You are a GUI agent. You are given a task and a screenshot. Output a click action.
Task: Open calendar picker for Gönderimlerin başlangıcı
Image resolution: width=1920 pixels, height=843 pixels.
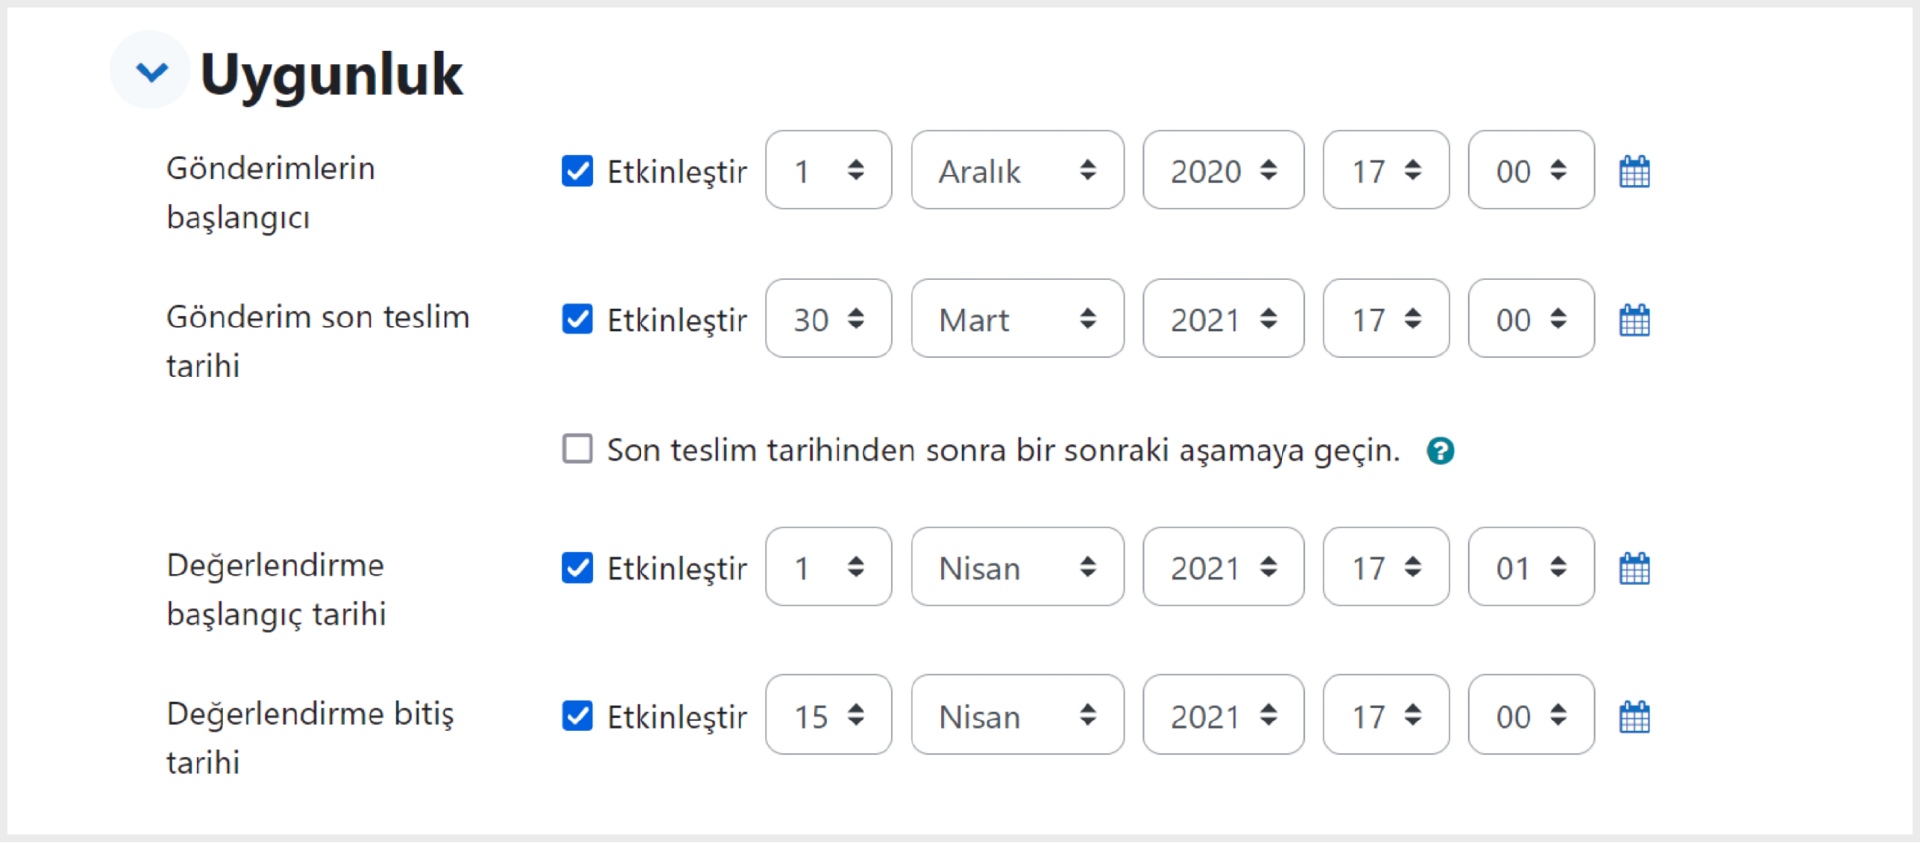(1634, 171)
